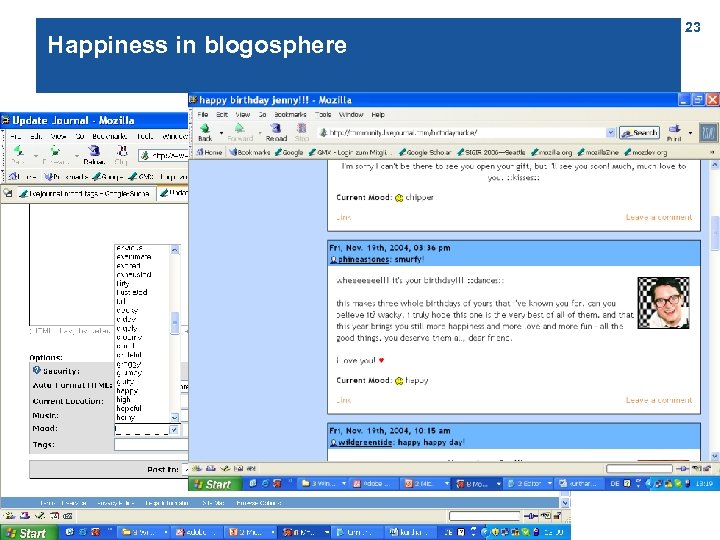Click the Search button beside the URL bar

[x=640, y=133]
